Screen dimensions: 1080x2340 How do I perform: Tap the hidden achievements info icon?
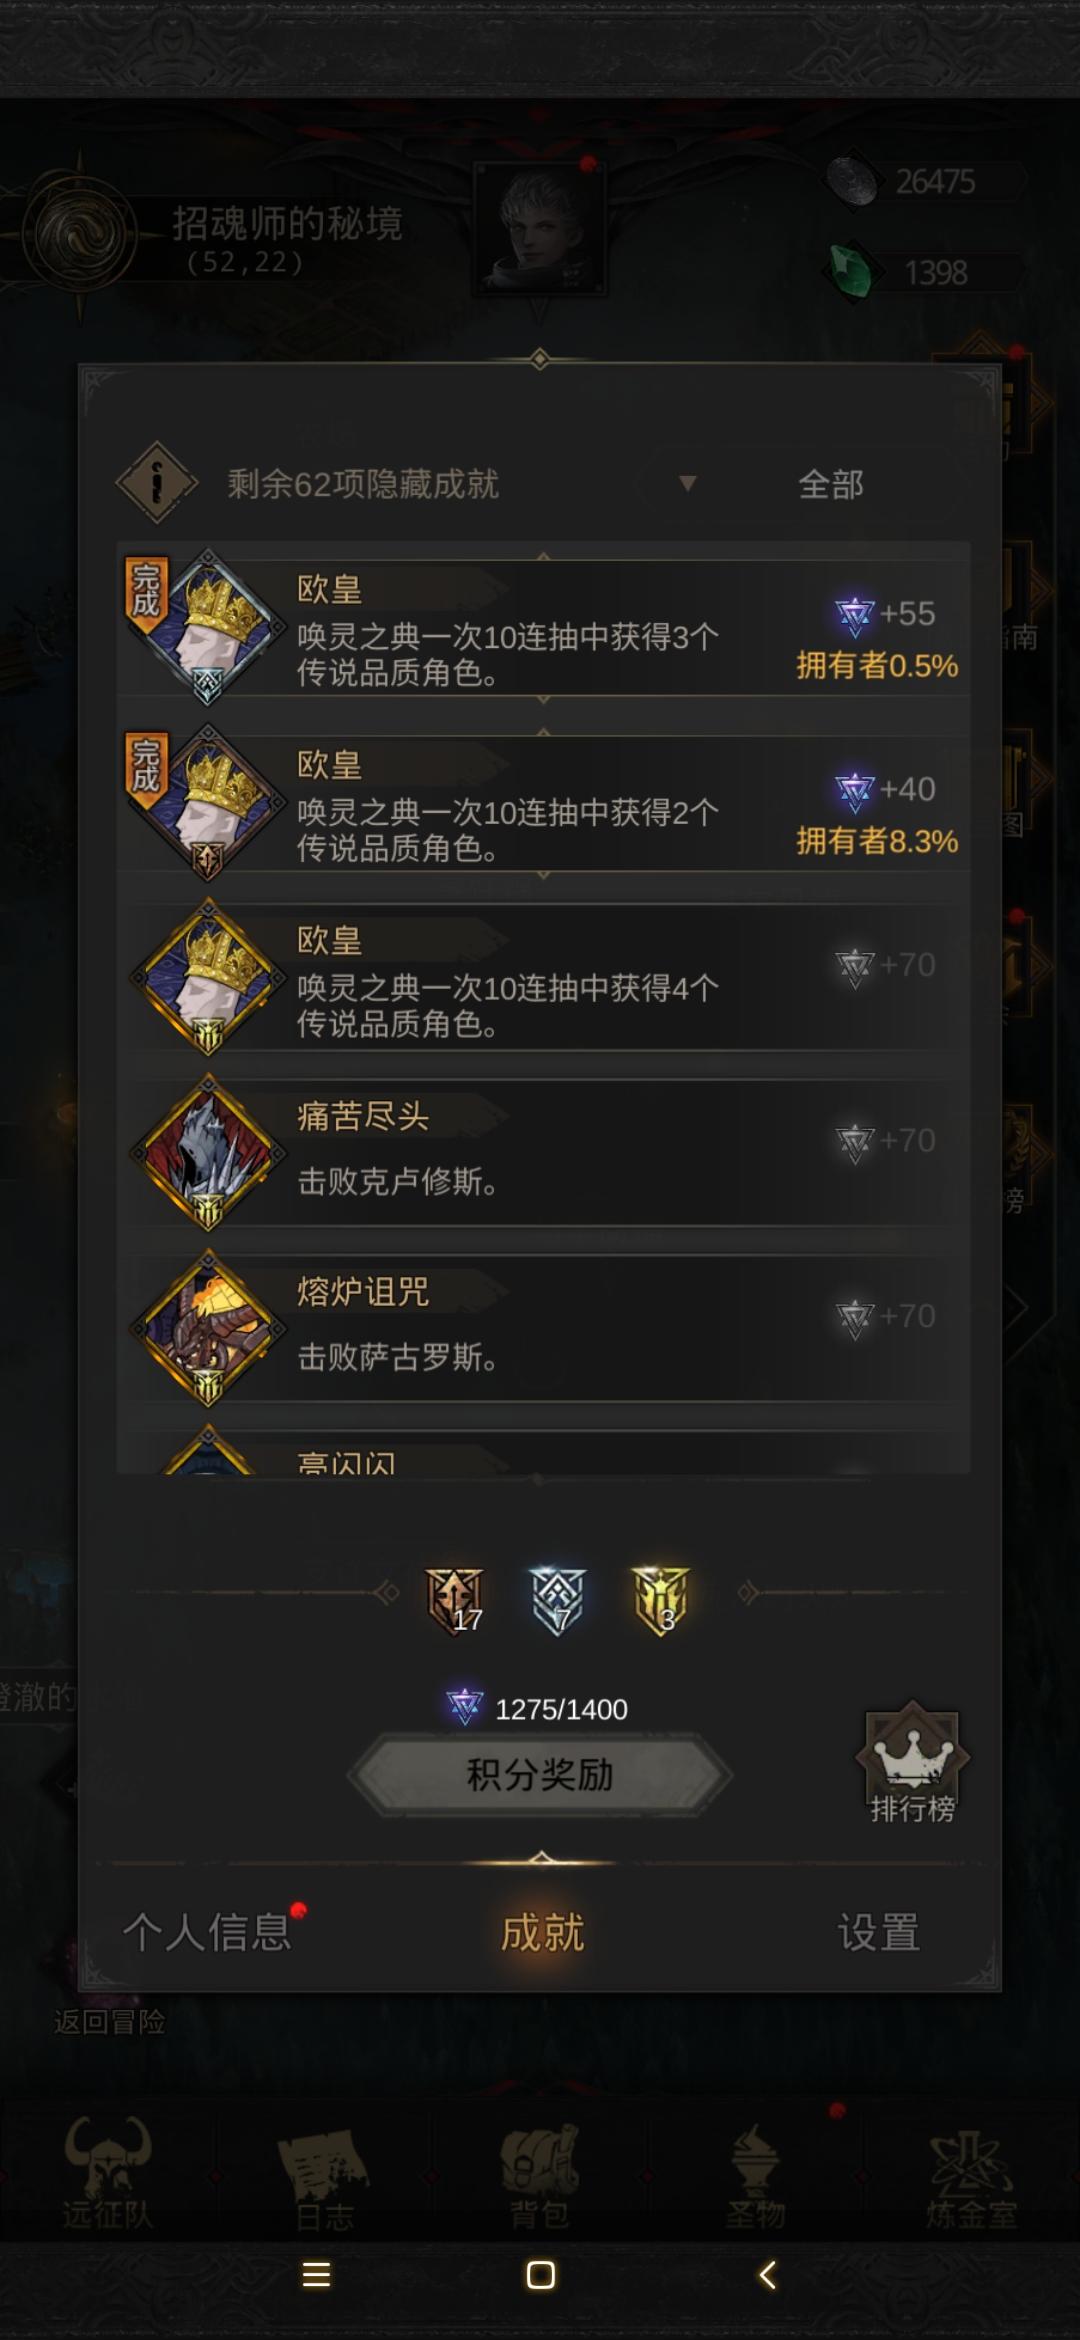pyautogui.click(x=157, y=484)
